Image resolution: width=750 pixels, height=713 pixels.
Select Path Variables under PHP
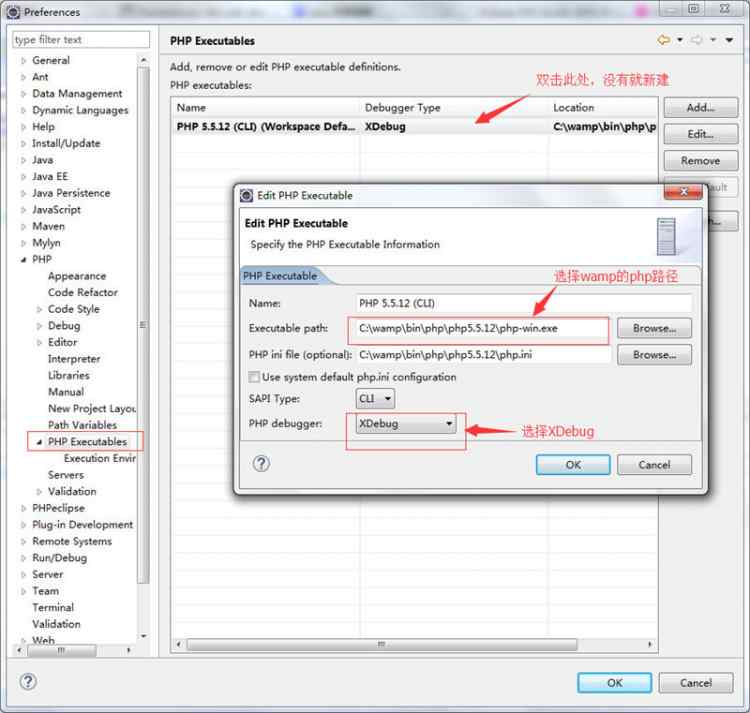click(82, 425)
